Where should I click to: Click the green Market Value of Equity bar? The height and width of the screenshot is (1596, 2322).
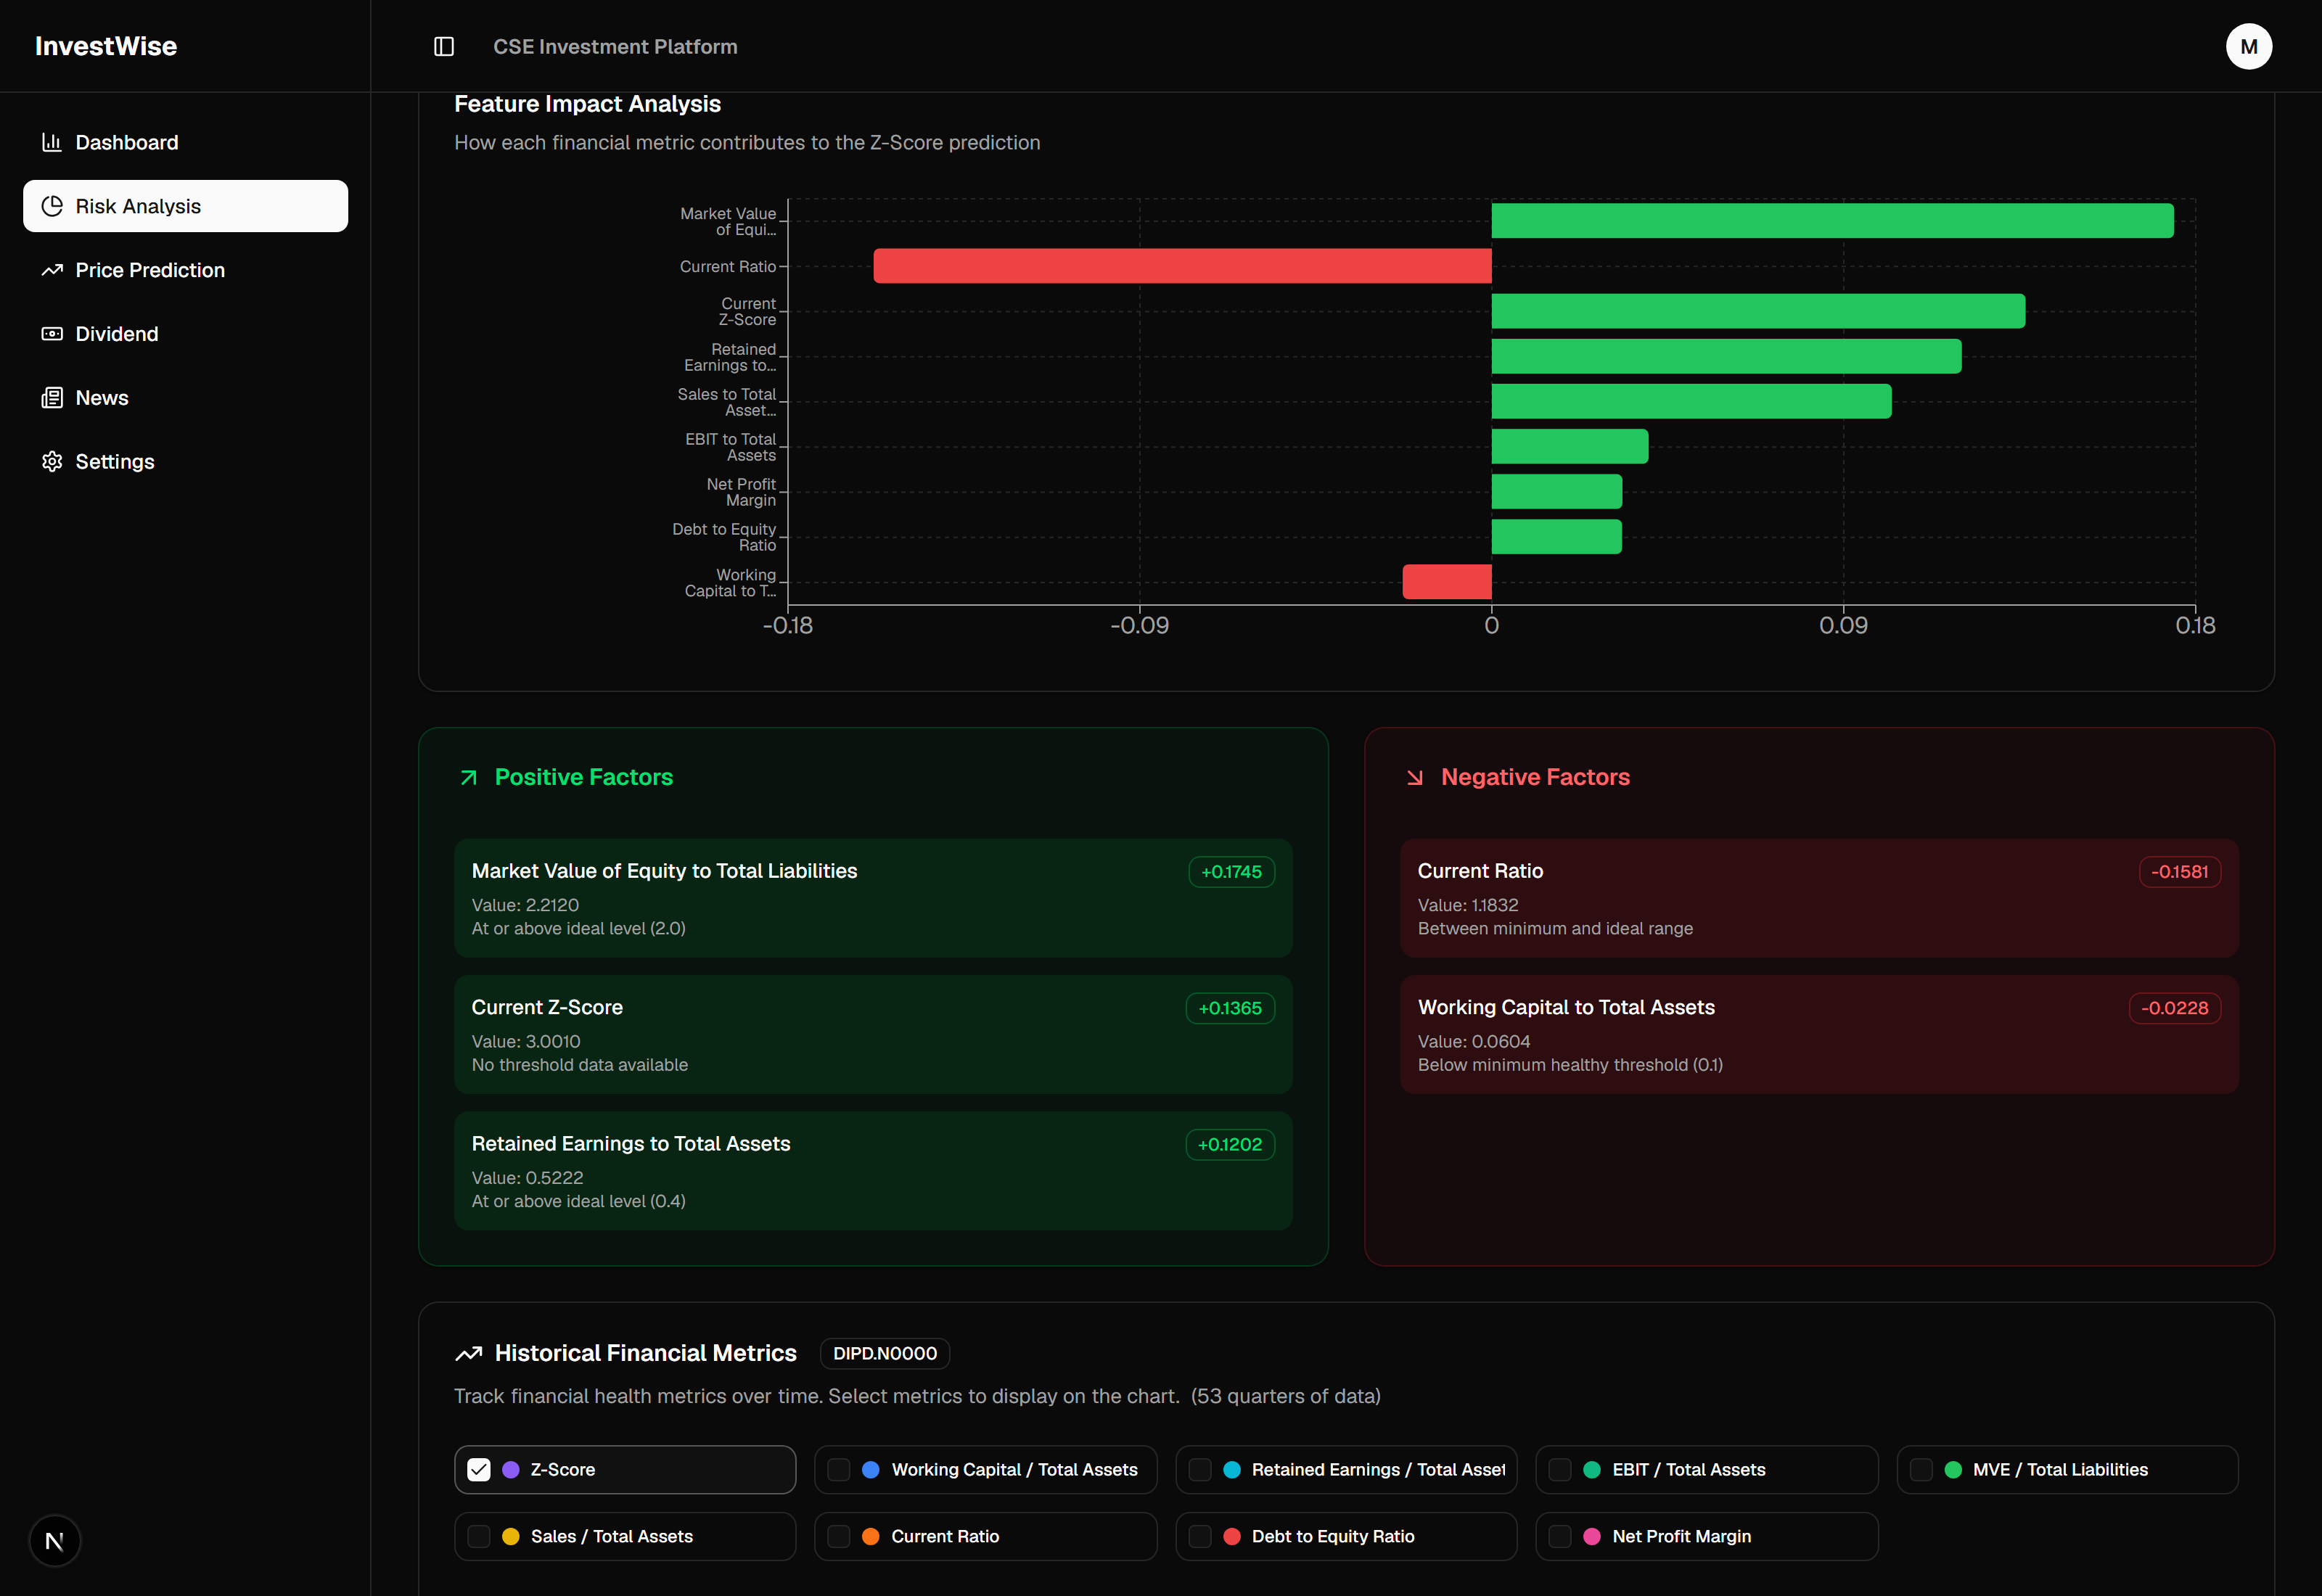pyautogui.click(x=1832, y=220)
